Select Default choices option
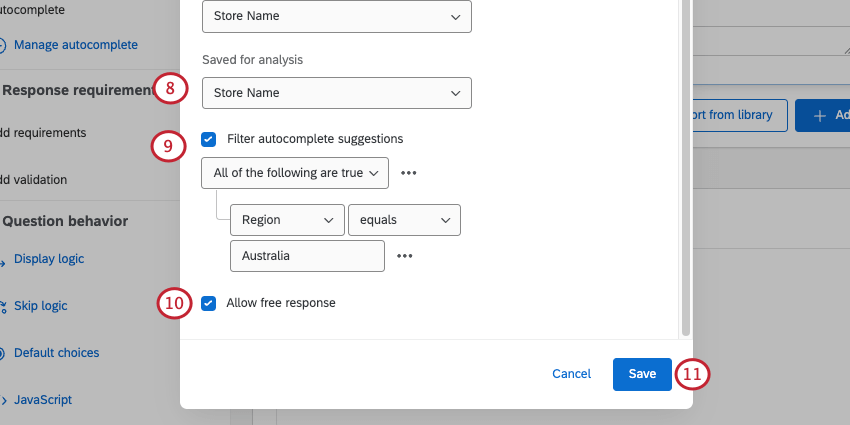 point(56,353)
